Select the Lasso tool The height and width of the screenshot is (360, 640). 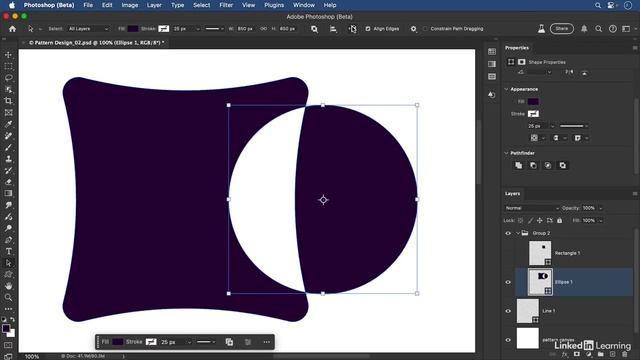point(8,78)
